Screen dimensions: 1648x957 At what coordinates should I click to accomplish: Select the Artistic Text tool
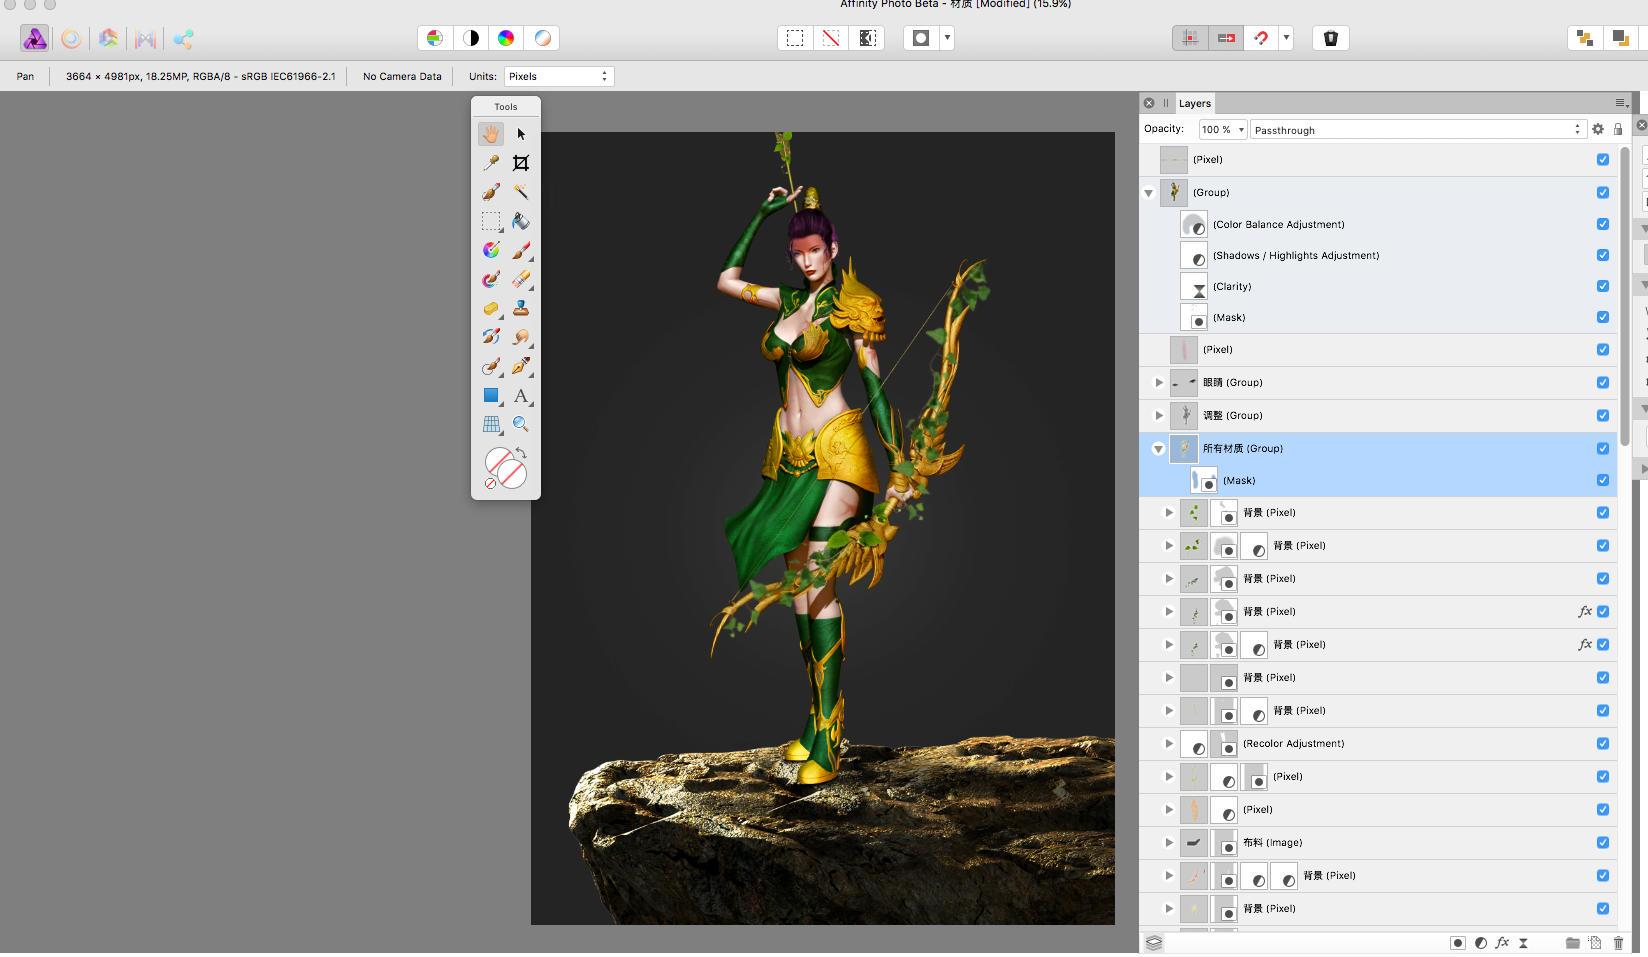coord(521,396)
